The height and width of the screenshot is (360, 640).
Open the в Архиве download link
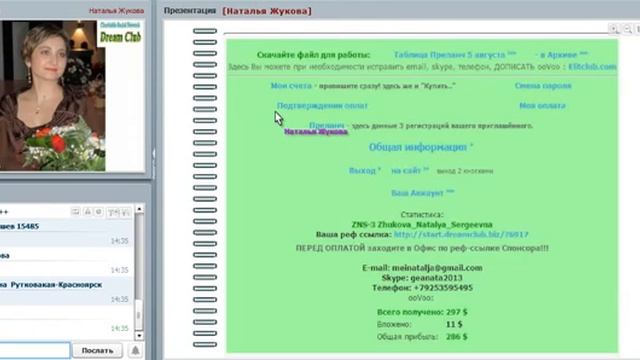tap(561, 54)
